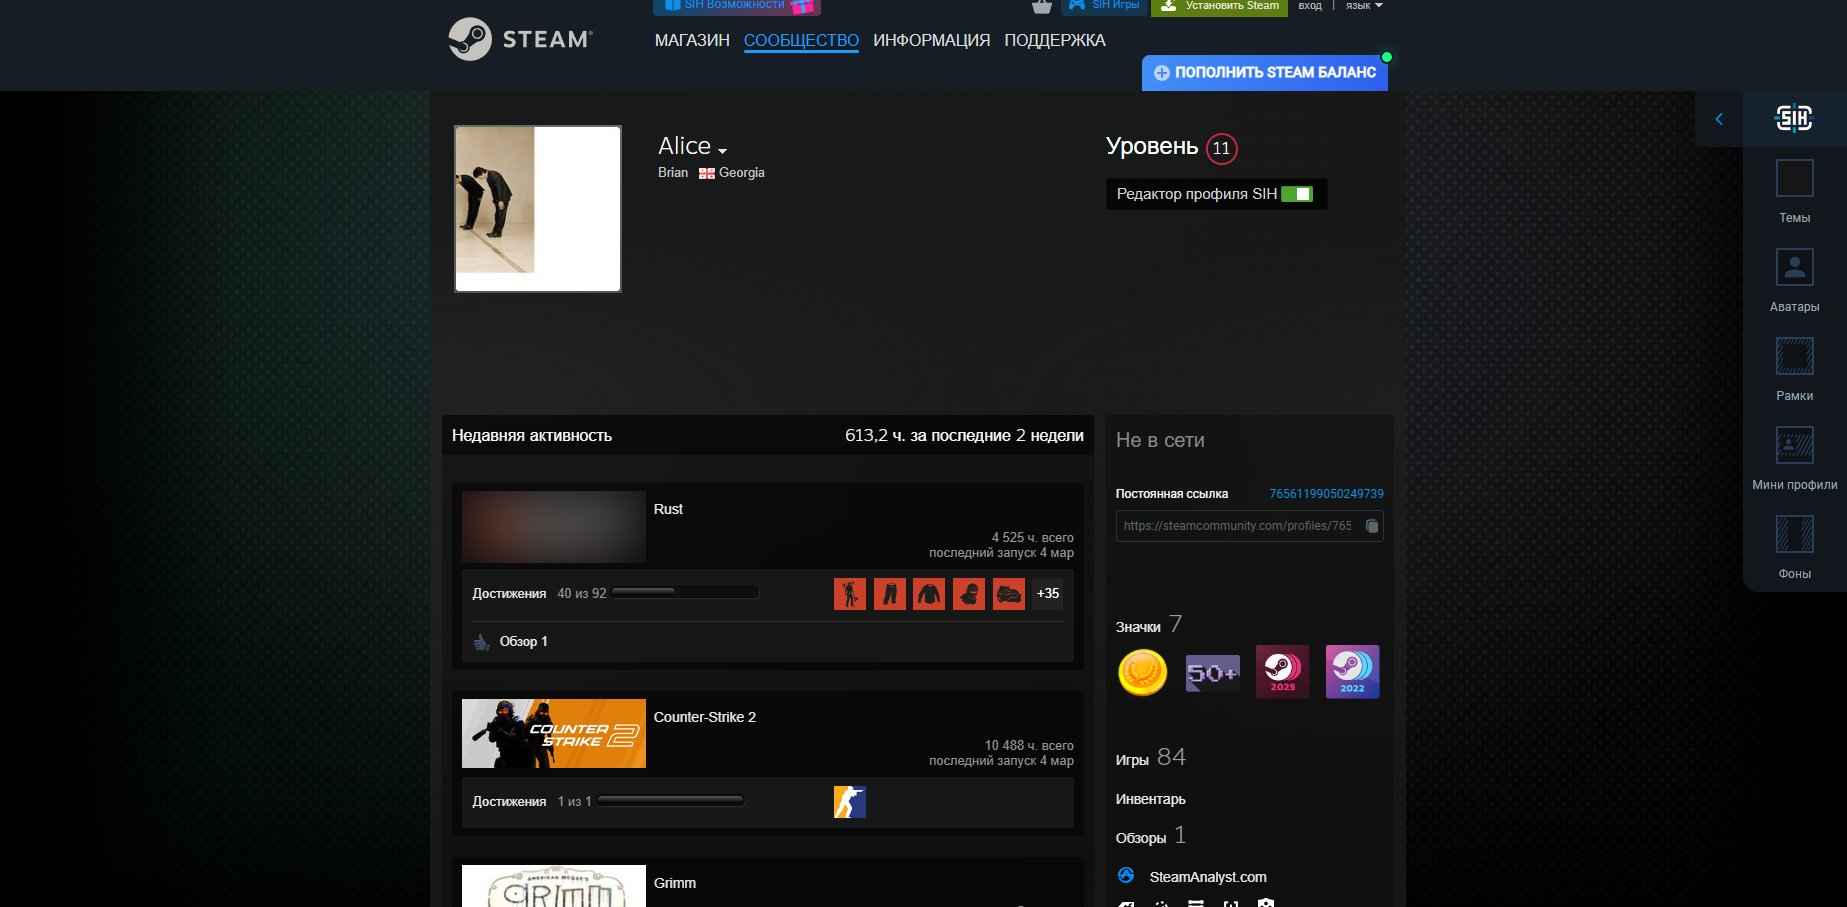Select the Мини профили sidebar icon
The height and width of the screenshot is (907, 1847).
[1794, 446]
